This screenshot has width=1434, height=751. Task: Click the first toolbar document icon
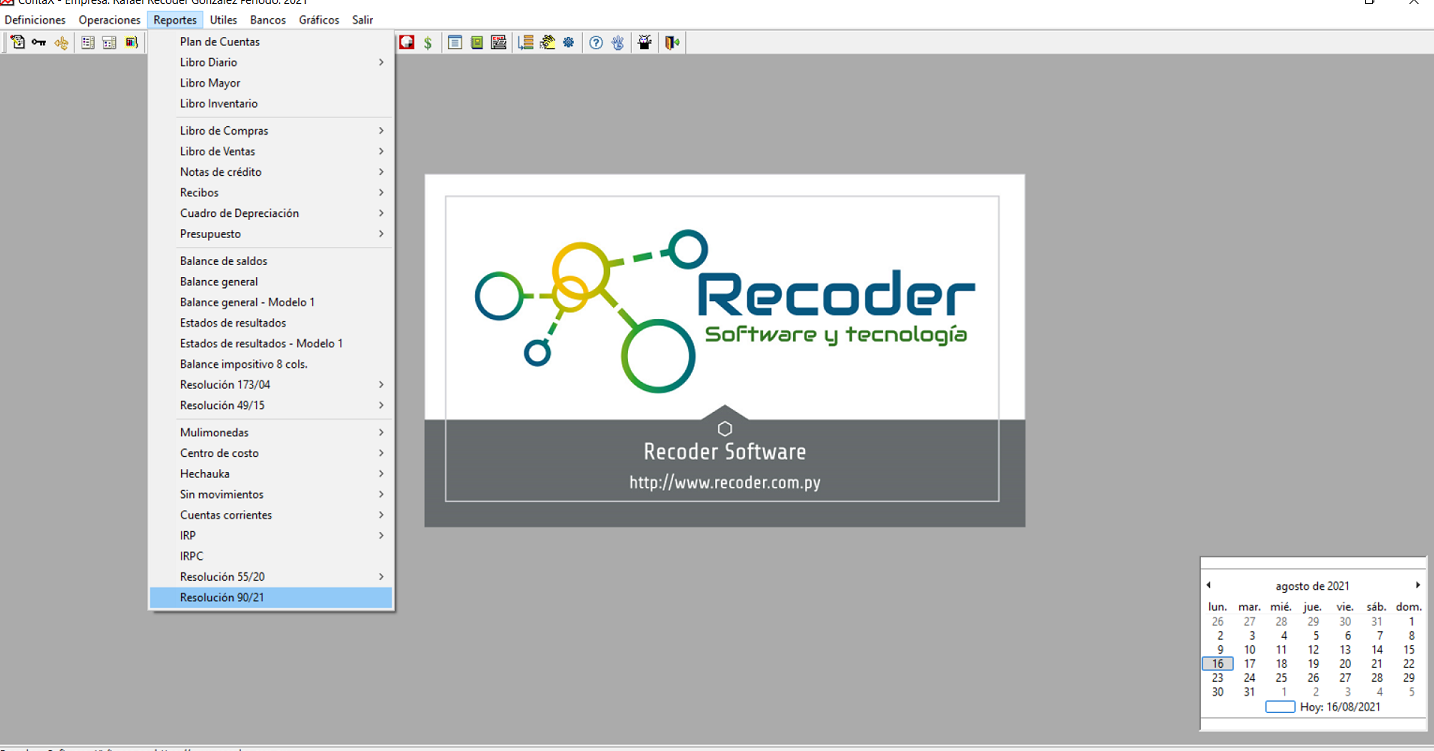pos(18,42)
